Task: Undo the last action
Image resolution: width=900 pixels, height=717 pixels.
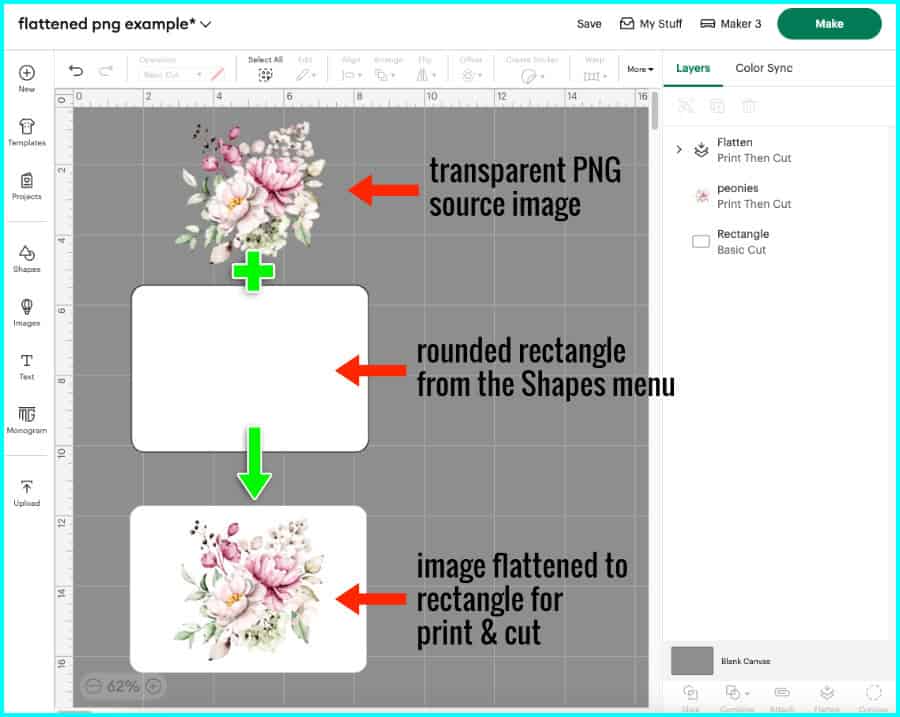Action: point(76,71)
